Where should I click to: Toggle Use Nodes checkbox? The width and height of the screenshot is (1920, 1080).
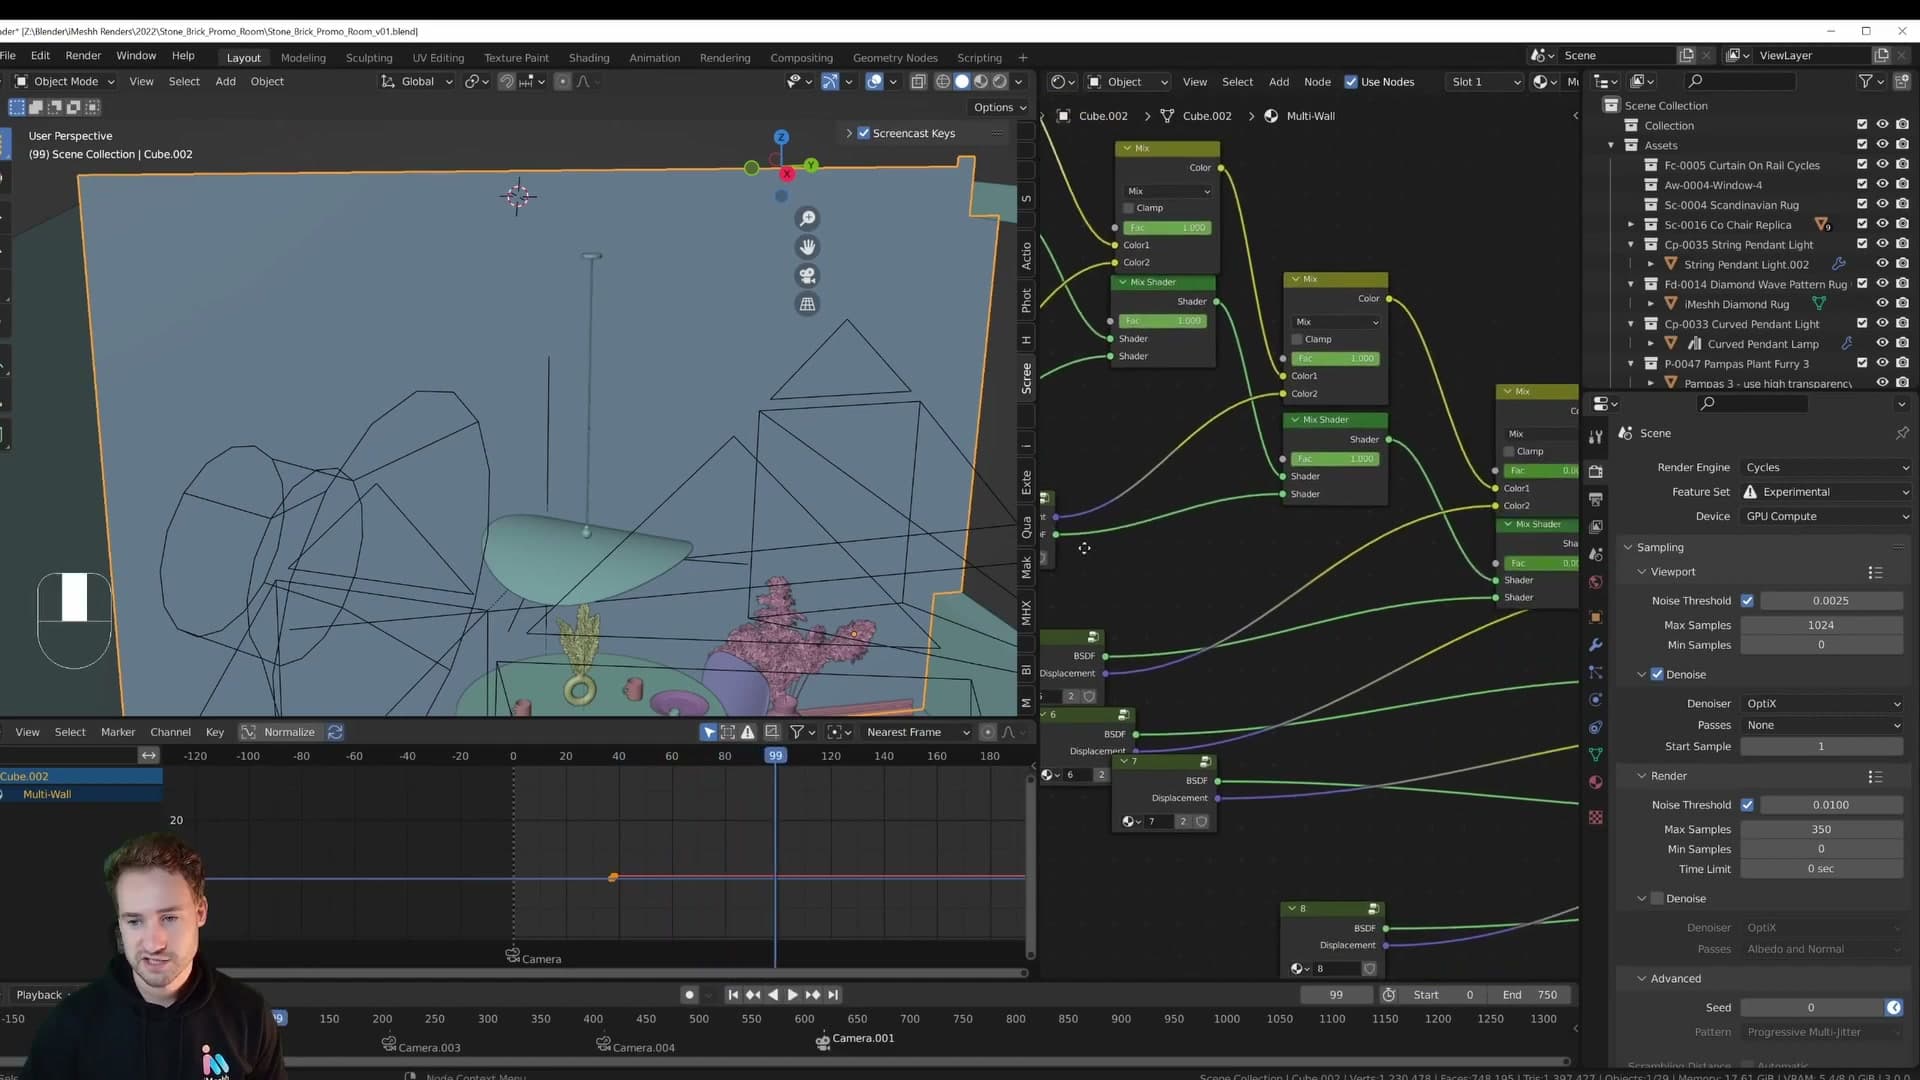(1351, 82)
